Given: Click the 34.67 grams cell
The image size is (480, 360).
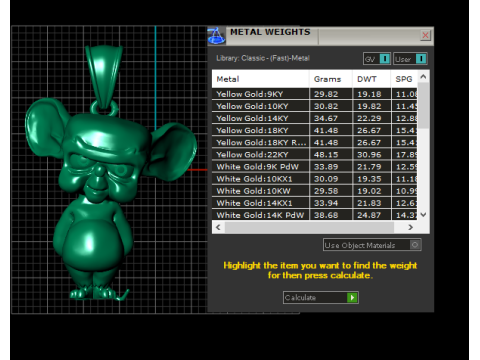Looking at the screenshot, I should (331, 118).
